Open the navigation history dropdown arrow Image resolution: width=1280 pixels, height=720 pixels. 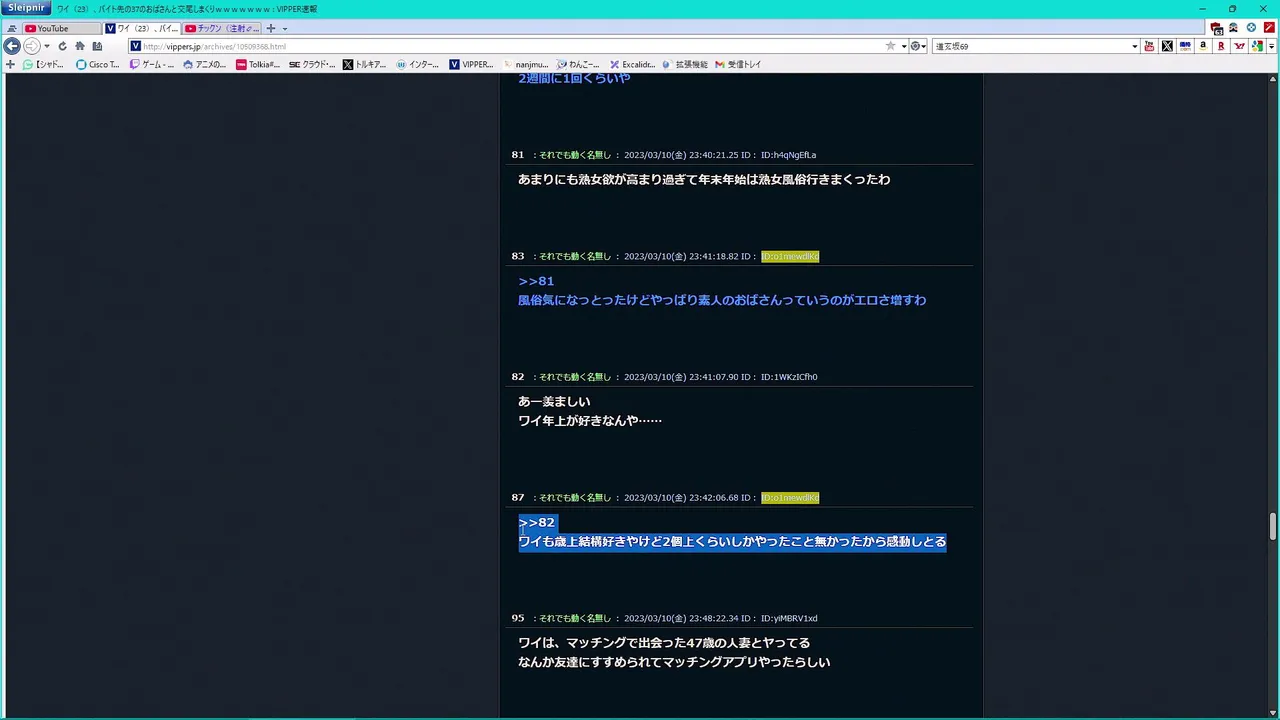(x=47, y=46)
